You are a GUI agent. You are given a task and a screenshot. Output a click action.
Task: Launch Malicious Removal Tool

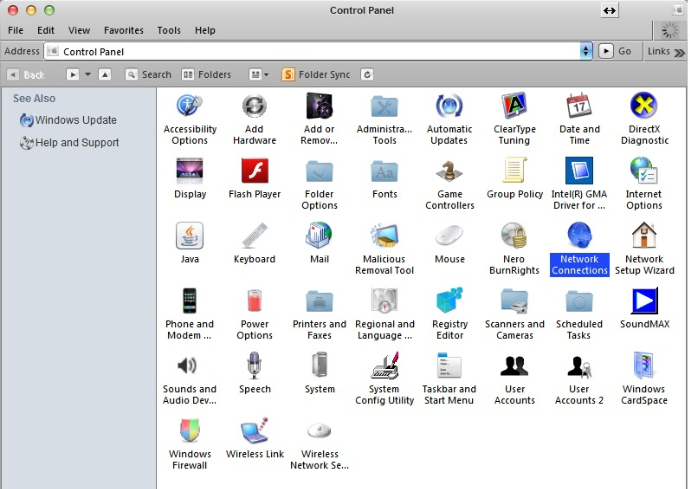coord(384,249)
